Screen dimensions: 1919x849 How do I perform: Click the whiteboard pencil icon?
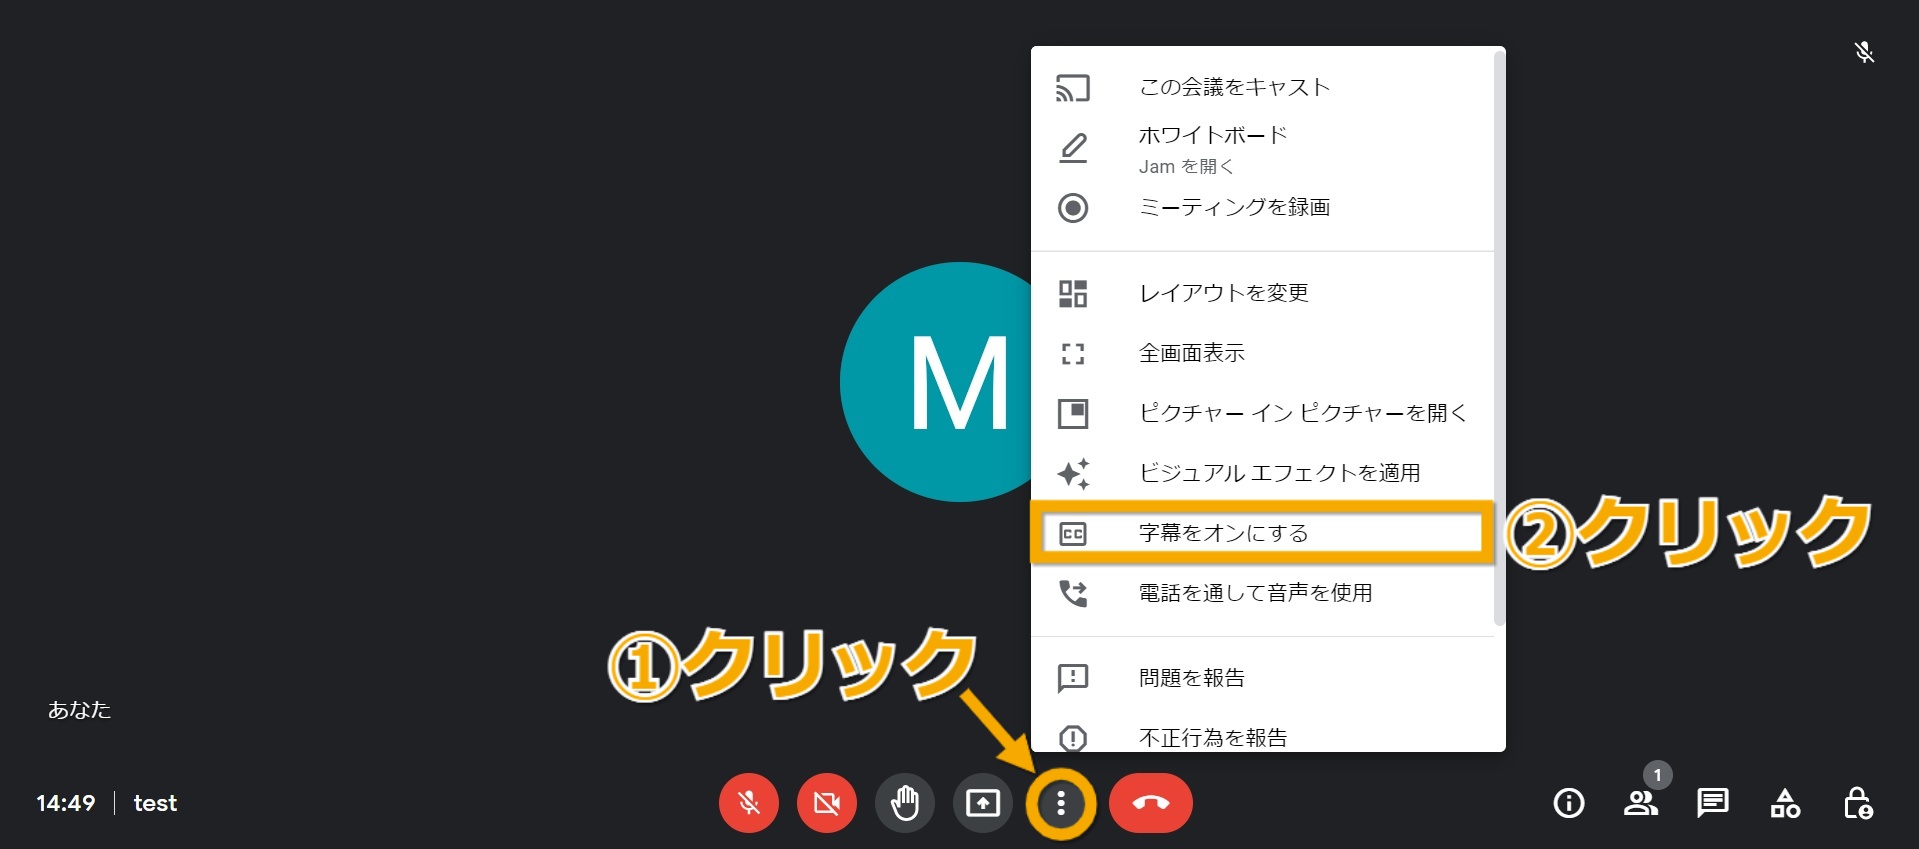[1073, 148]
